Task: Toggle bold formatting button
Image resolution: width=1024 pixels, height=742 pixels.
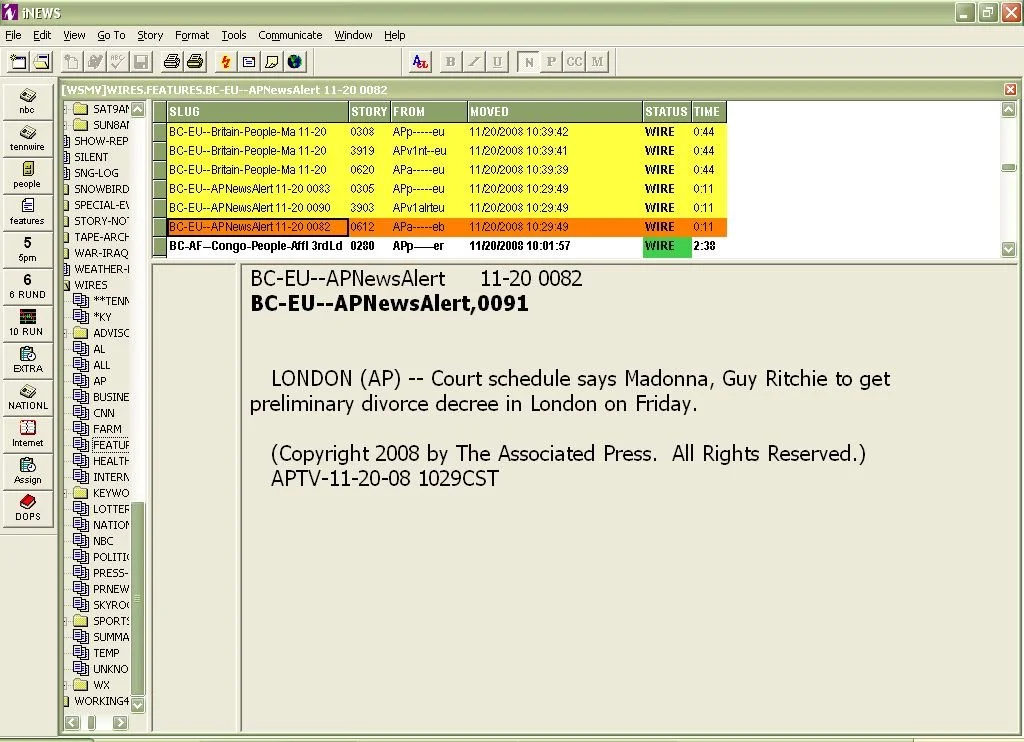Action: coord(450,62)
